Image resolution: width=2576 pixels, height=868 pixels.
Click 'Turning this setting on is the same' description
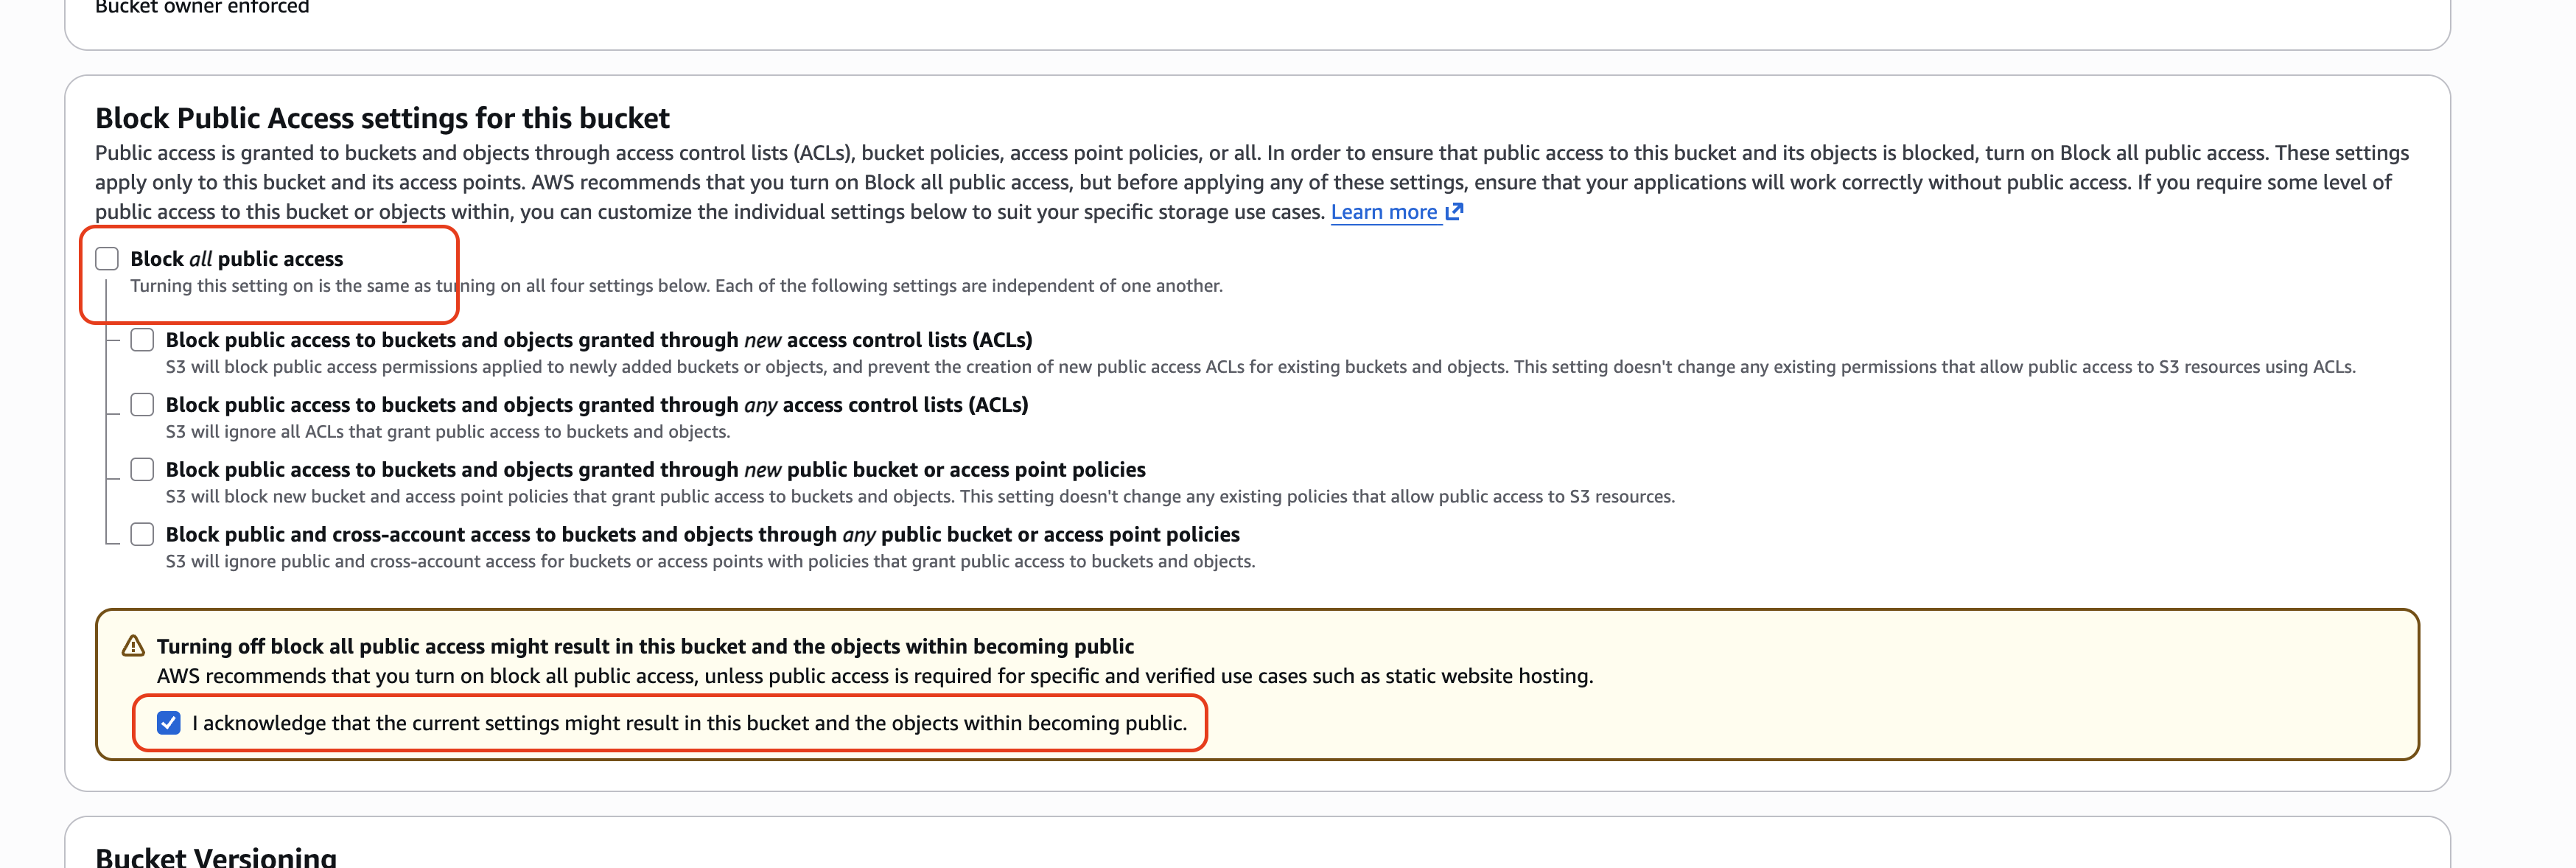tap(676, 286)
